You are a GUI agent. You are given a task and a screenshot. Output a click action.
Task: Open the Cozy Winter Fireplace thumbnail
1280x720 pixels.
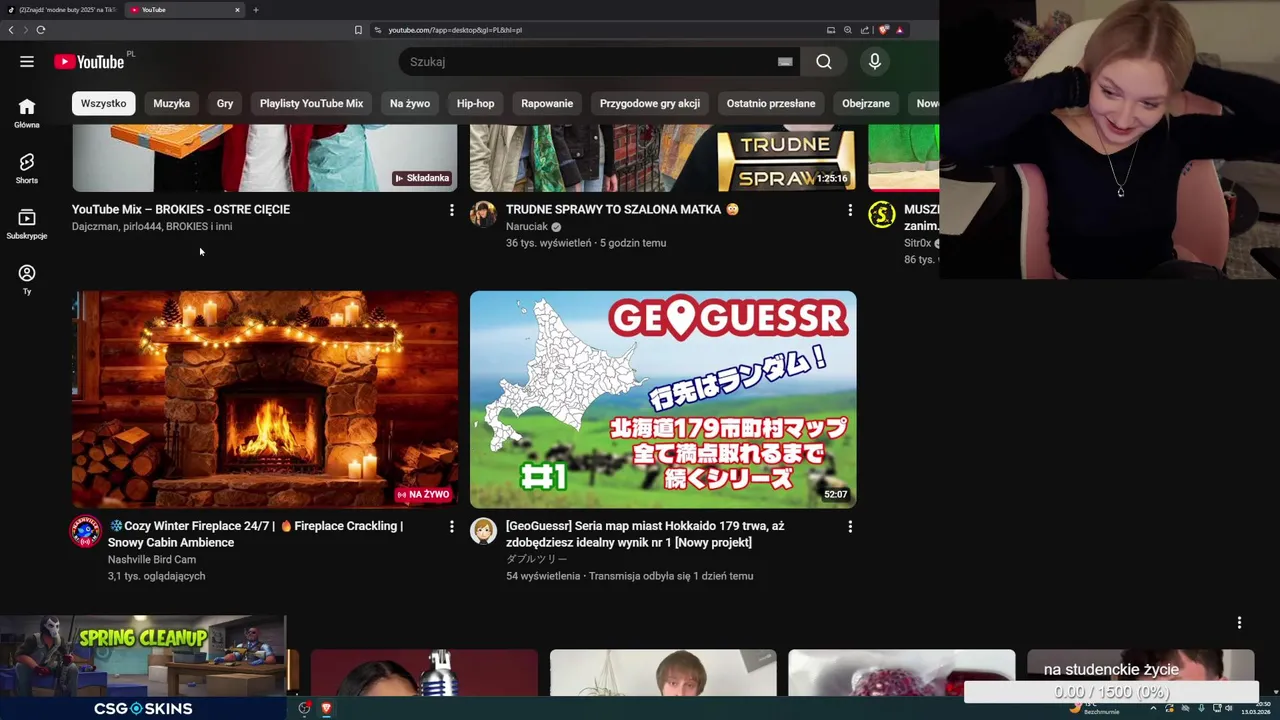265,399
